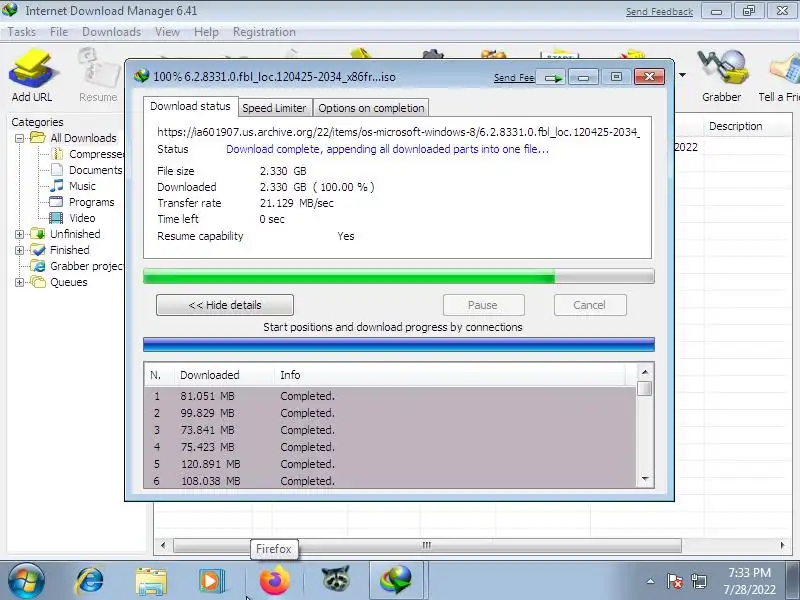800x600 pixels.
Task: Open Windows Media Player from taskbar
Action: click(x=212, y=581)
